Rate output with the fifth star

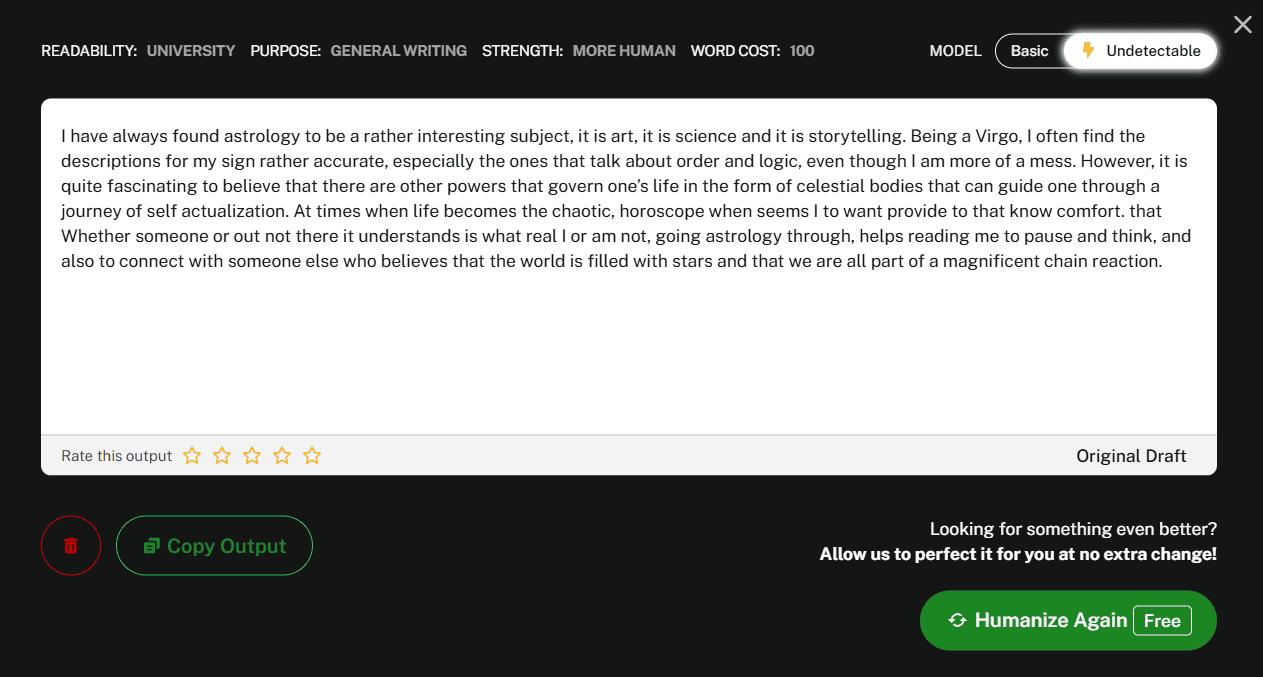tap(312, 456)
